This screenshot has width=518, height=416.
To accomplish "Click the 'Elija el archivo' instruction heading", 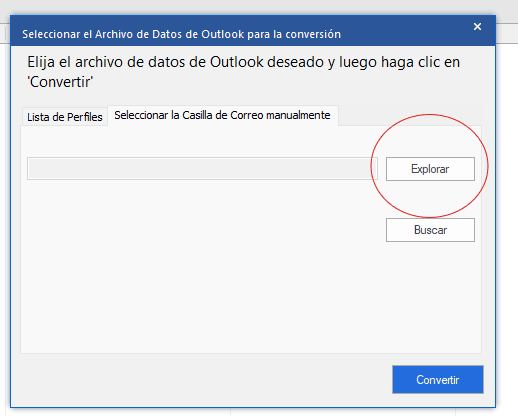I will coord(243,72).
